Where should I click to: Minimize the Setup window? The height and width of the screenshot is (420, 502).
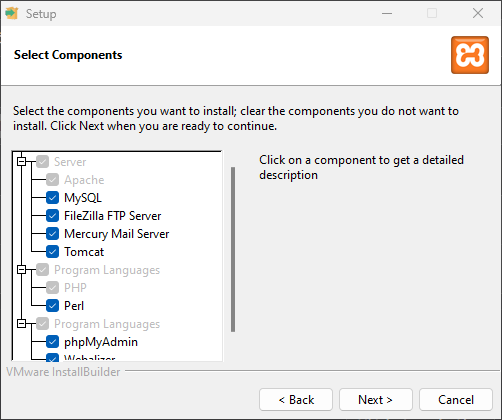click(x=387, y=13)
